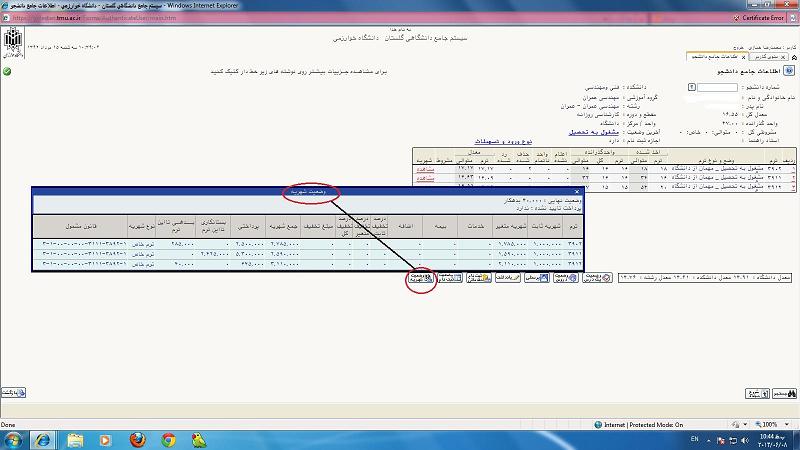This screenshot has width=800, height=450.
Task: Click in the شماره دانشجو input field
Action: coord(717,88)
